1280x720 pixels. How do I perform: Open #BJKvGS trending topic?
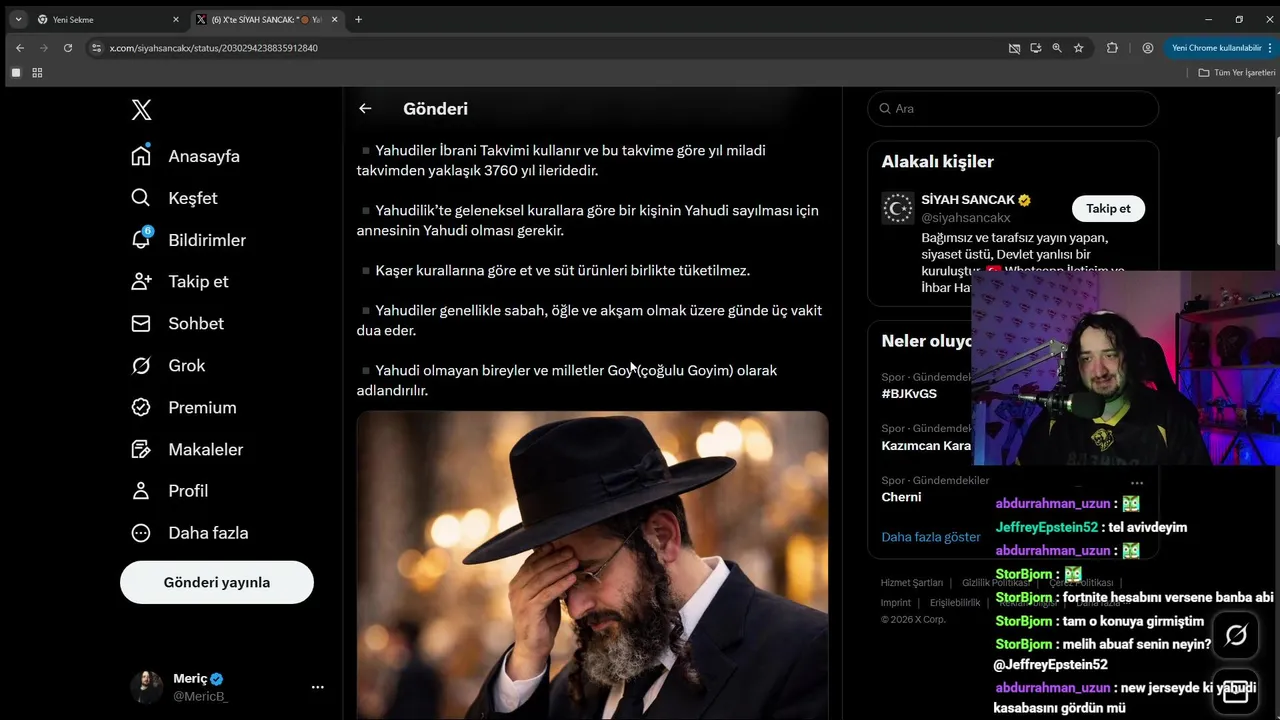[x=909, y=394]
